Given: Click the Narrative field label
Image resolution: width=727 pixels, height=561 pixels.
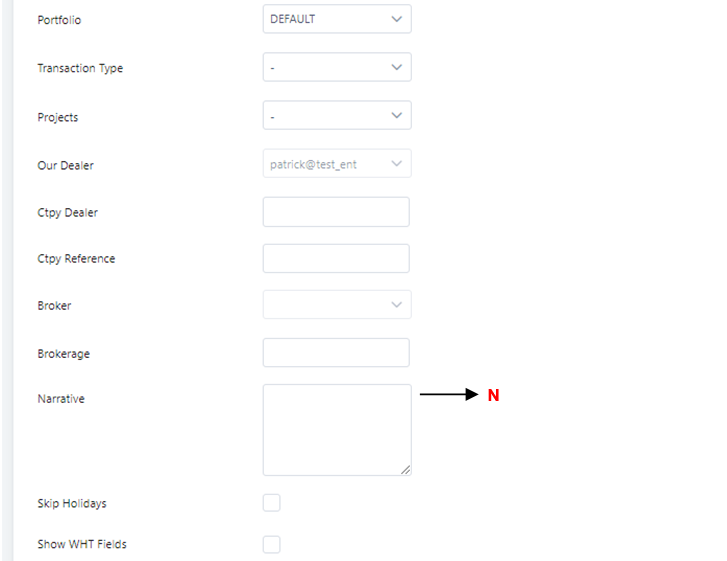Looking at the screenshot, I should click(61, 399).
